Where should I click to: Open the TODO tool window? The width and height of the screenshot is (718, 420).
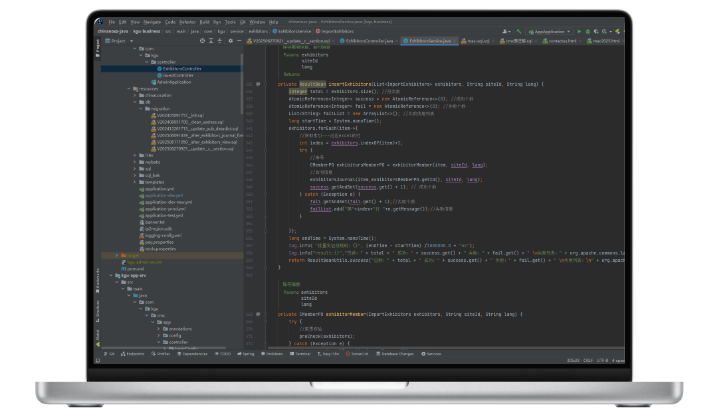point(221,353)
